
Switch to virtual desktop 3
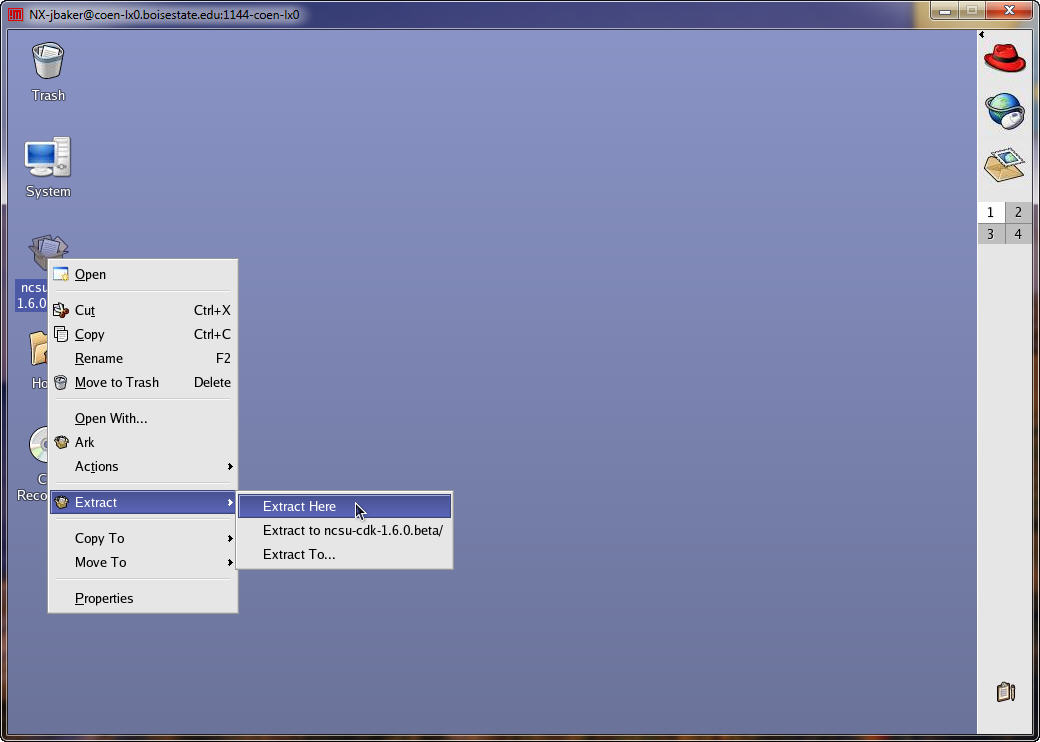[990, 233]
